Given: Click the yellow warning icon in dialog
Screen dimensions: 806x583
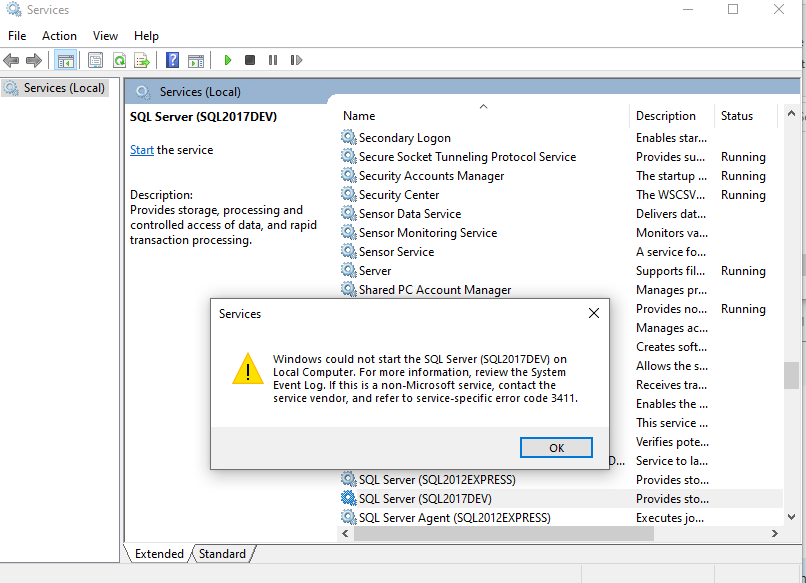Looking at the screenshot, I should coord(248,369).
